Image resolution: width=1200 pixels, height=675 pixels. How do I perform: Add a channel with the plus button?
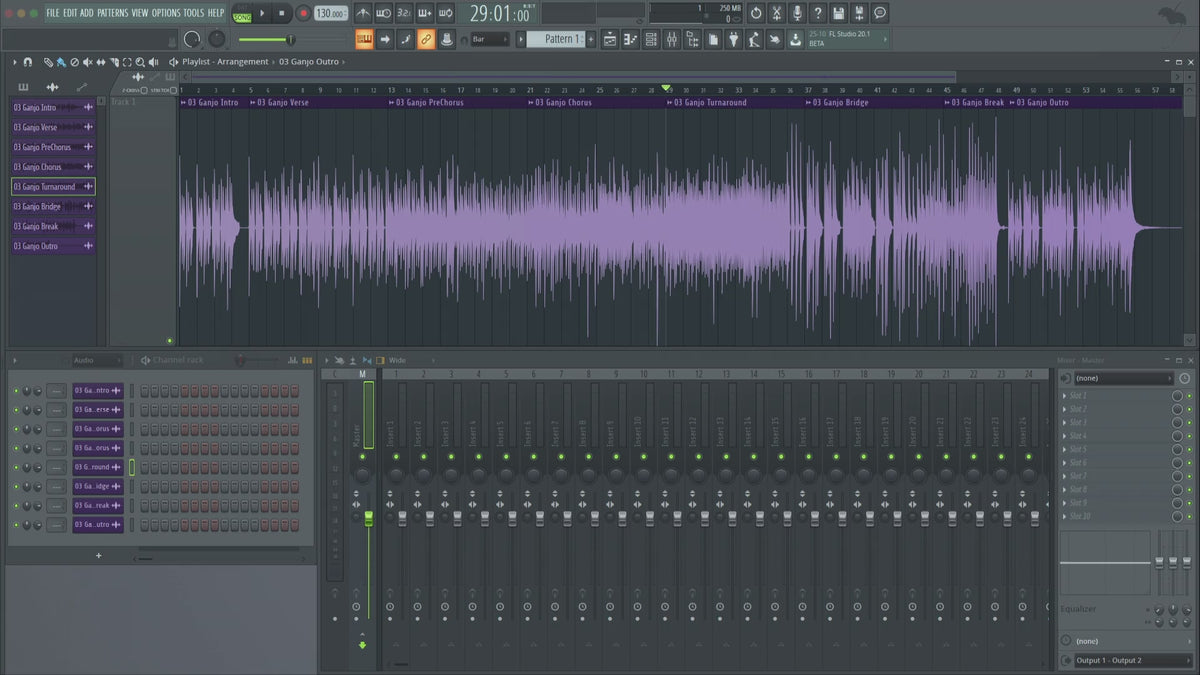click(98, 555)
